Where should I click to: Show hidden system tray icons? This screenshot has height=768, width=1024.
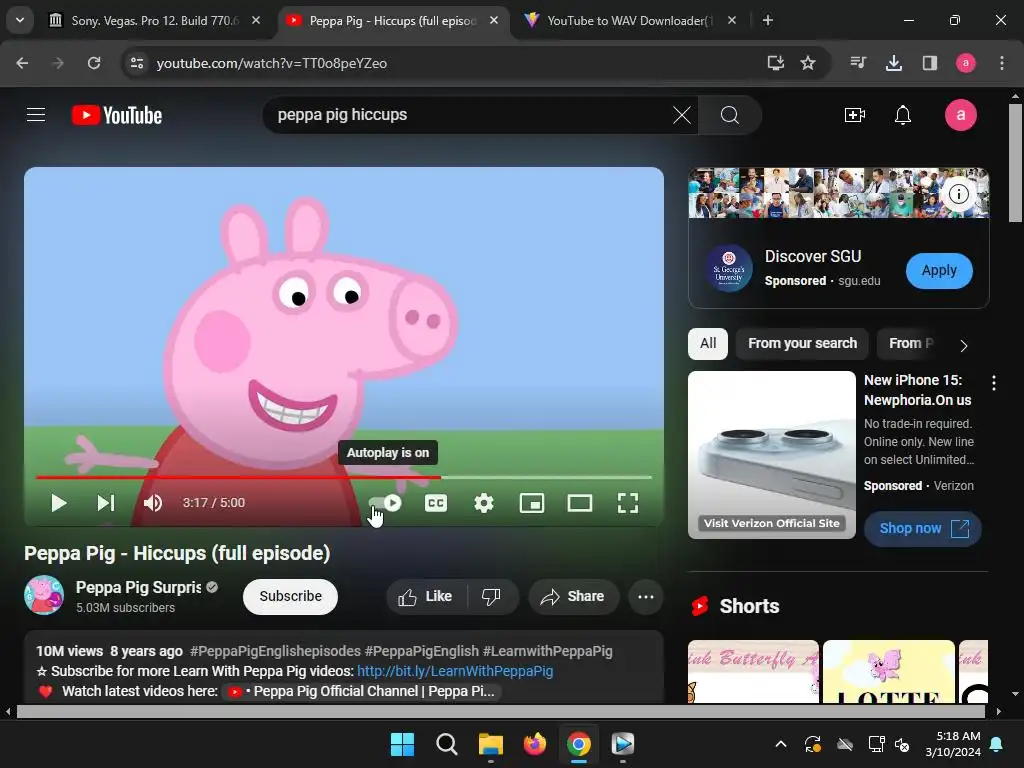point(780,744)
